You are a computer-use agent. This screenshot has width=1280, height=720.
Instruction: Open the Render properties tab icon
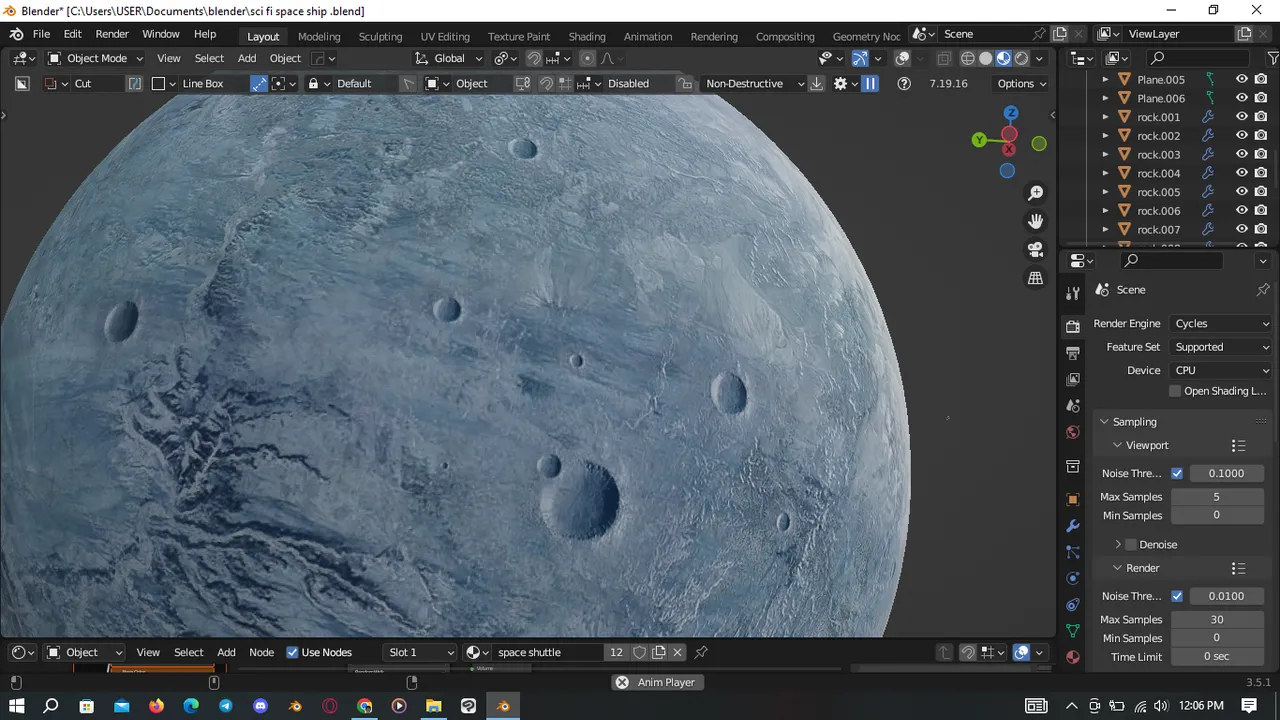[1073, 326]
